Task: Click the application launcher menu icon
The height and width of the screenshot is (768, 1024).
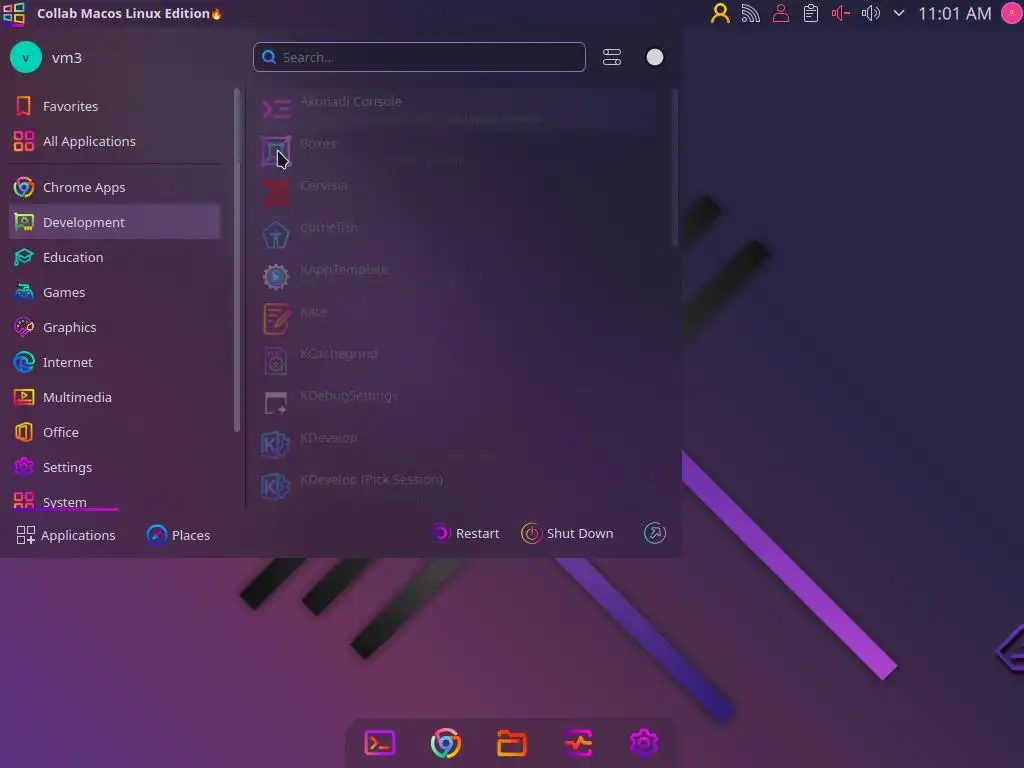Action: [x=14, y=14]
